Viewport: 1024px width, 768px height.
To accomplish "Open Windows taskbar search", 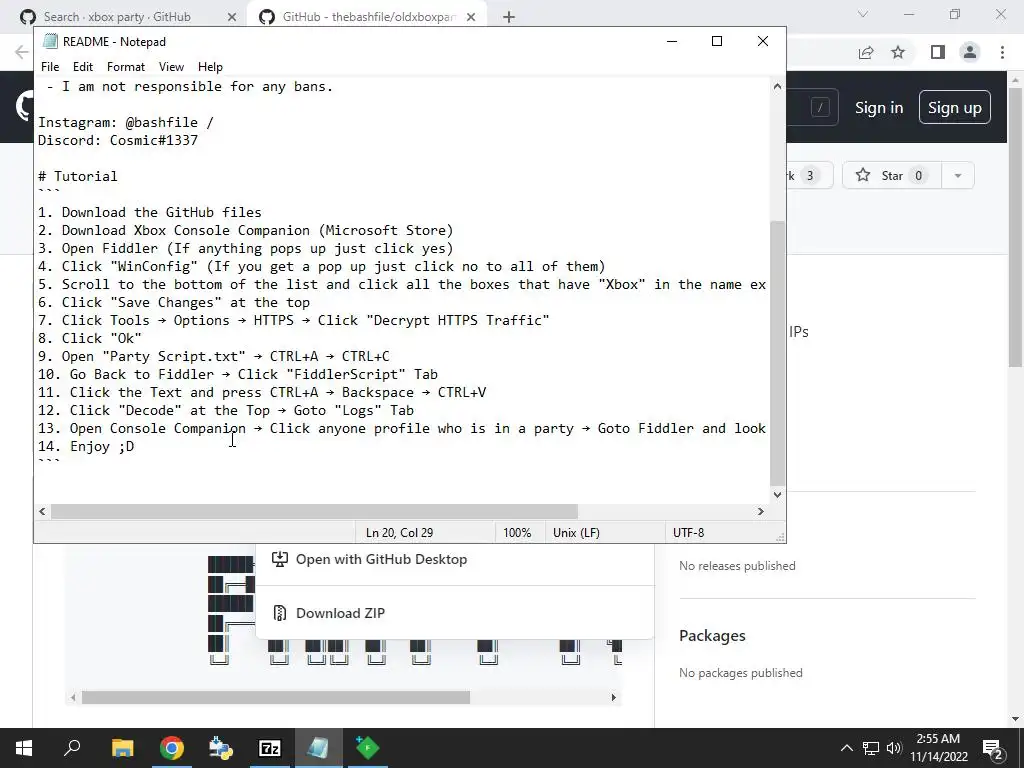I will (x=72, y=748).
